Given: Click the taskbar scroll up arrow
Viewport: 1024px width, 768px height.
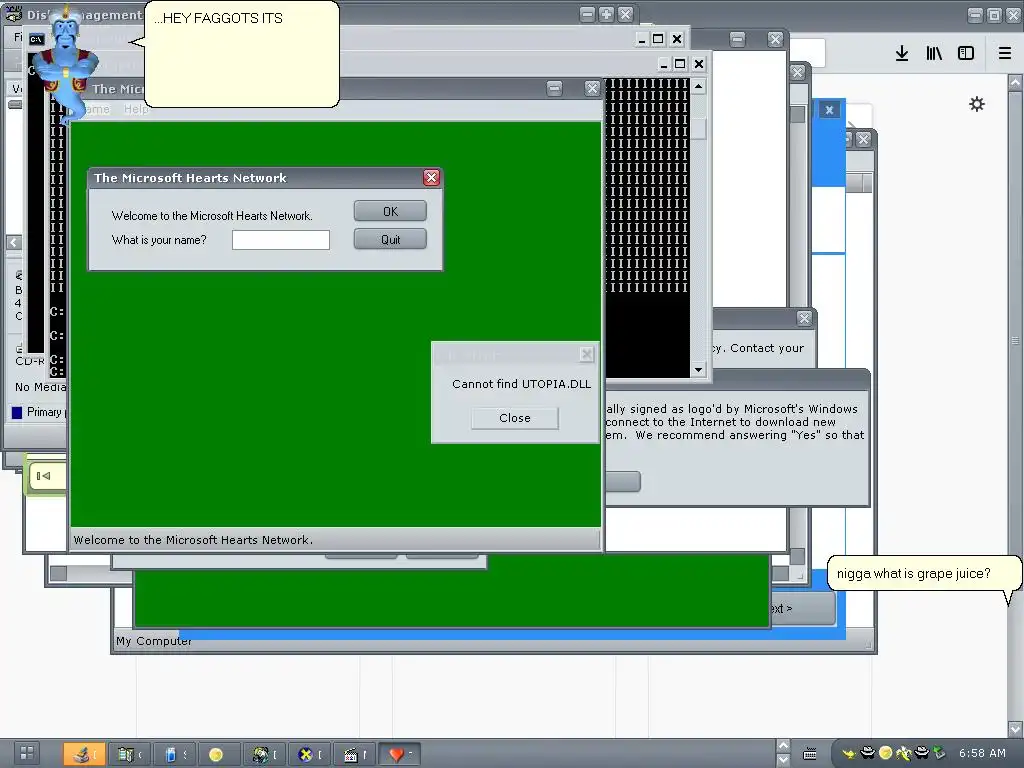Looking at the screenshot, I should click(x=783, y=746).
